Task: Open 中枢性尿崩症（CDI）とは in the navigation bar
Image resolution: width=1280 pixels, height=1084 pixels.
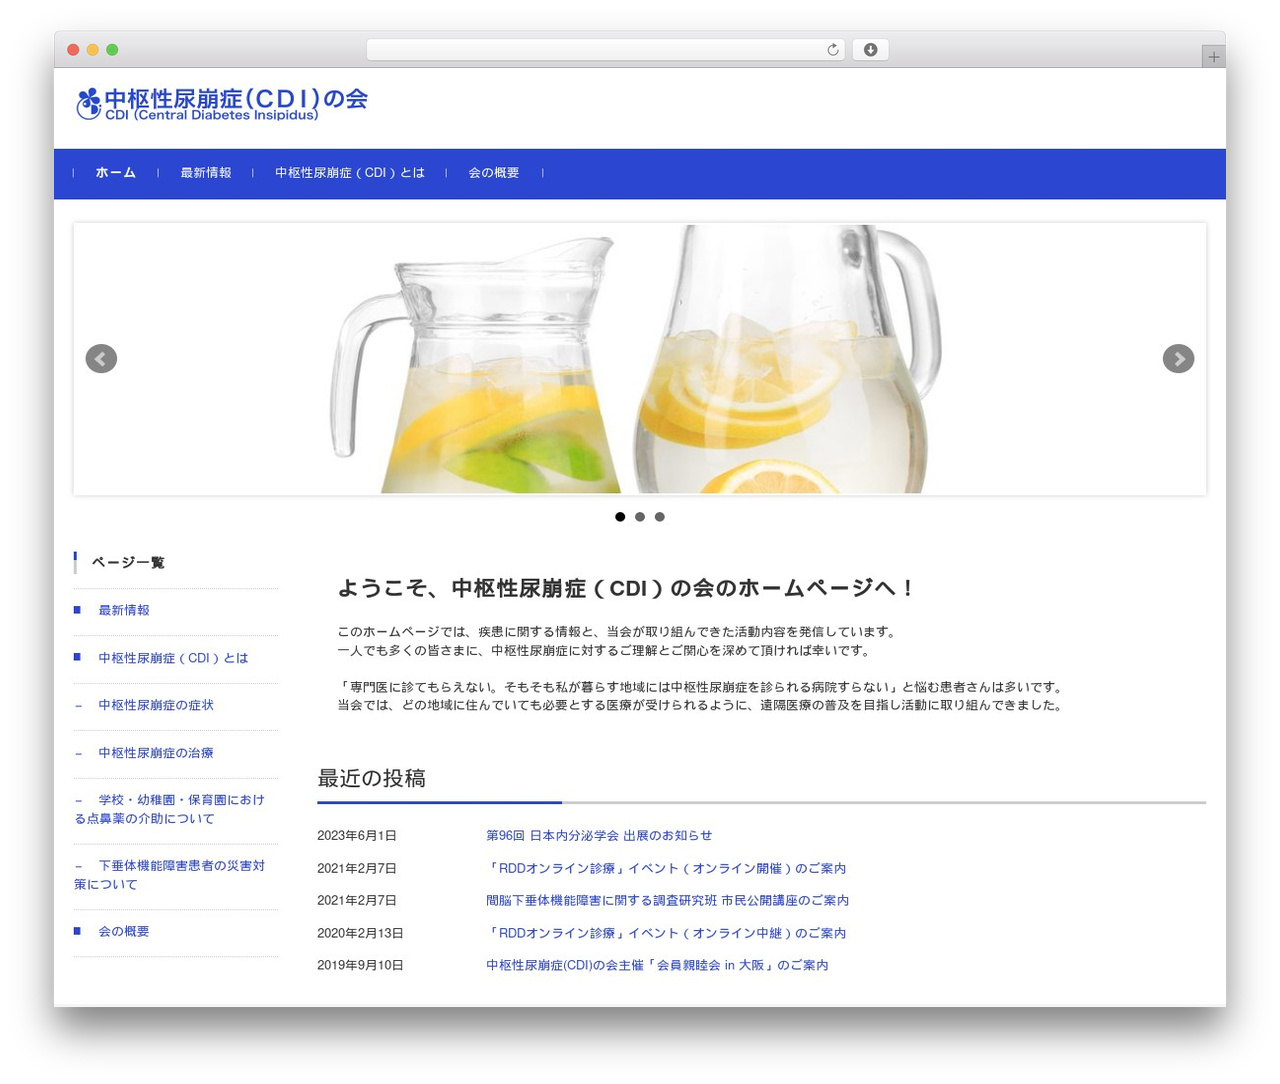Action: pos(350,173)
